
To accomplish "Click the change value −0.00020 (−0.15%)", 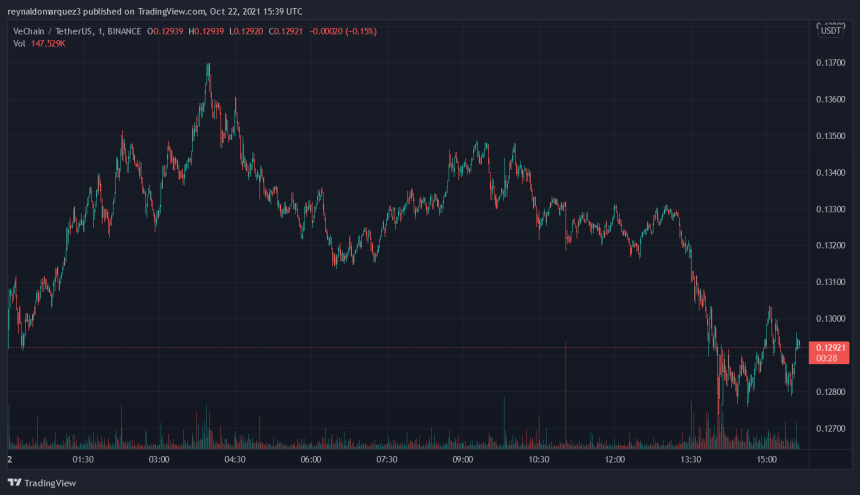I will point(343,31).
